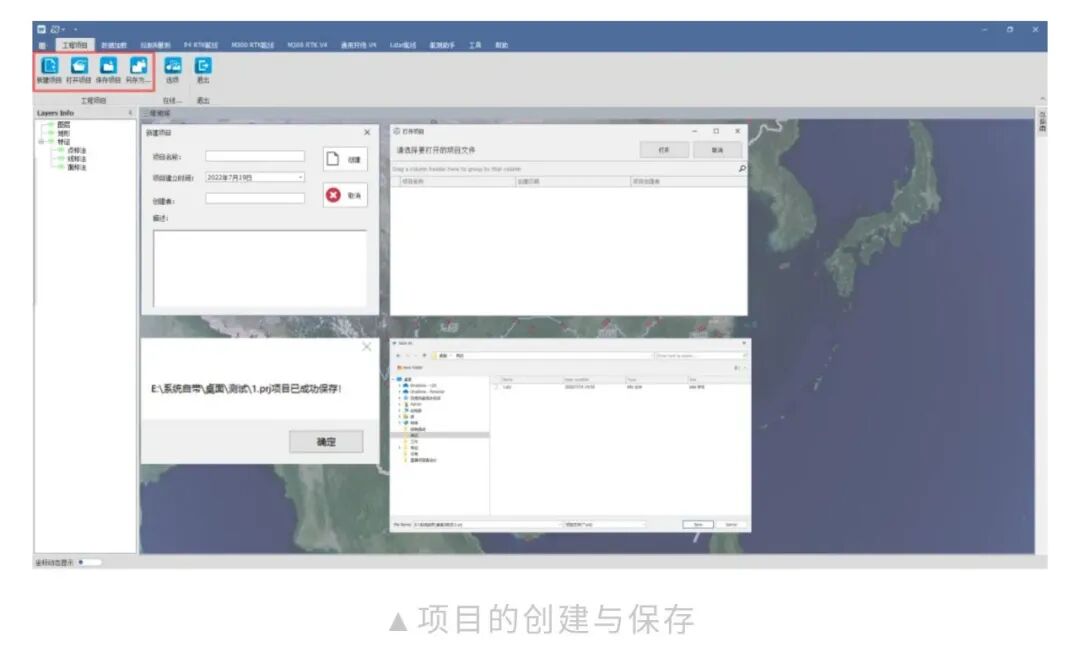This screenshot has width=1080, height=658.
Task: Click Save in the Save As dialog
Action: [698, 524]
